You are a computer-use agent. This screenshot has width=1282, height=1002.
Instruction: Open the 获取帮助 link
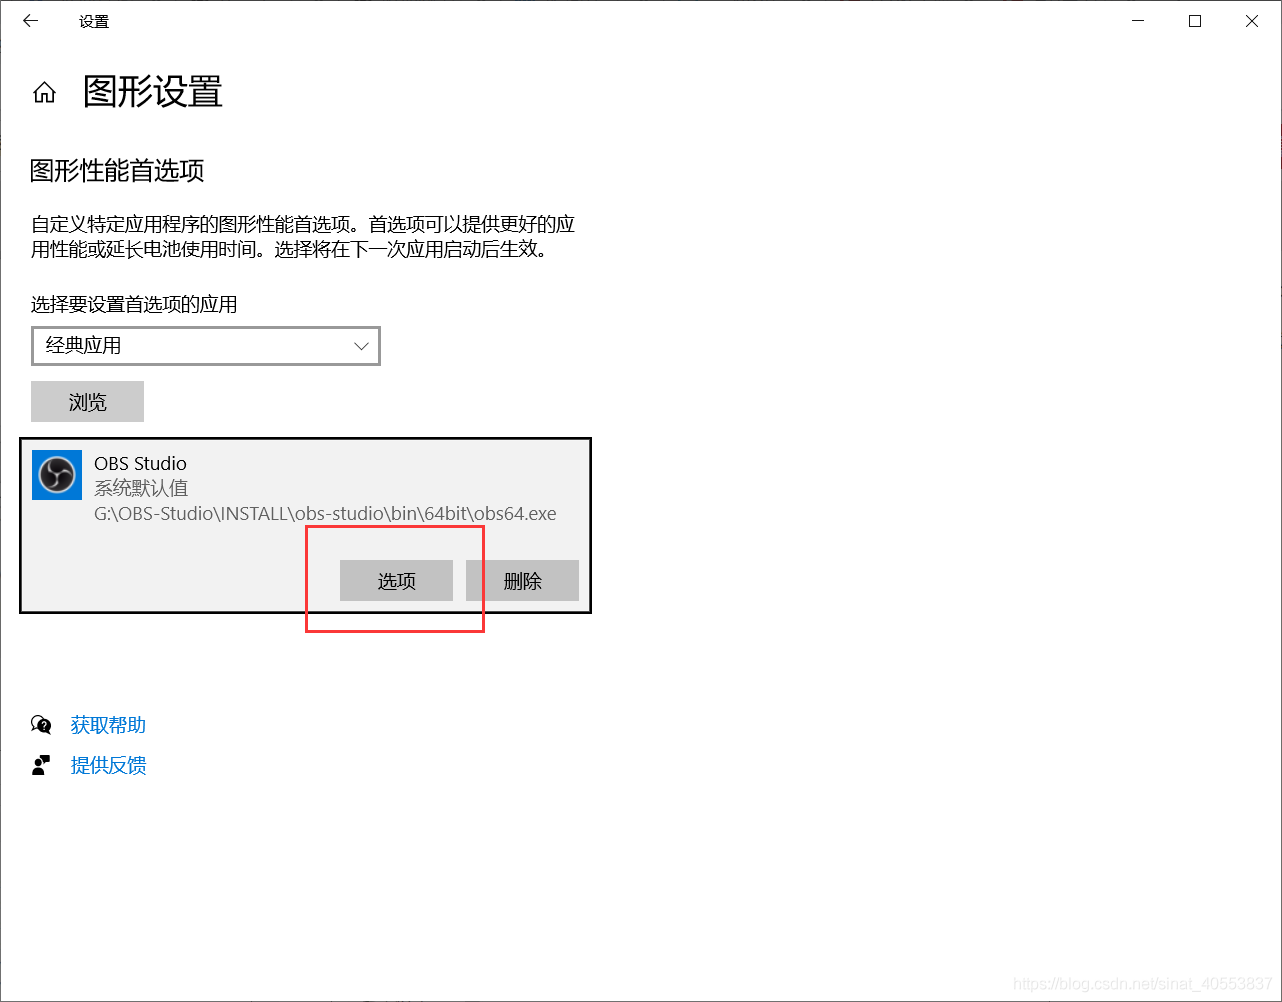[x=108, y=725]
